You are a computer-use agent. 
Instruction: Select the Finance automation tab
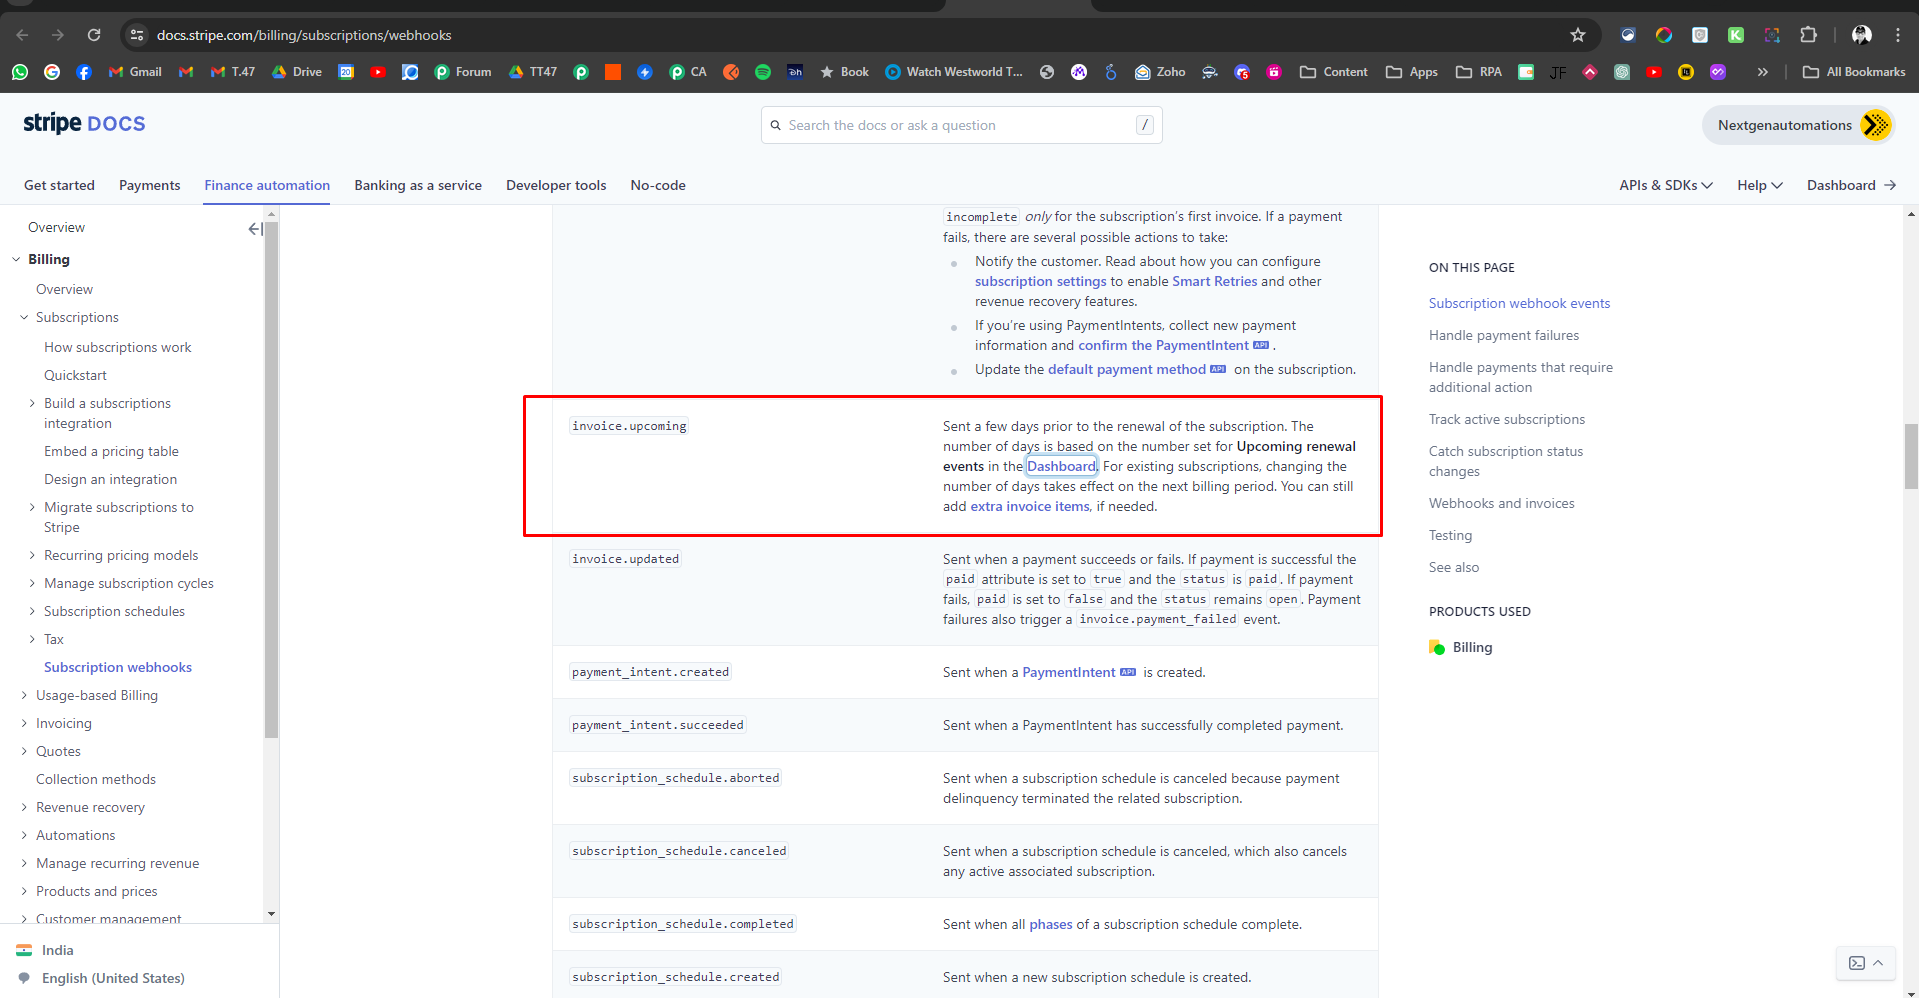click(x=267, y=185)
